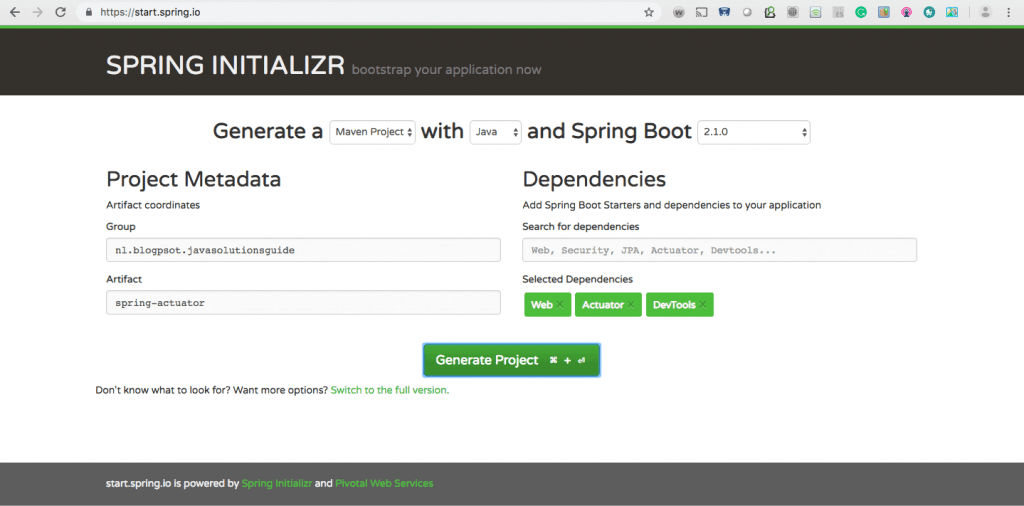This screenshot has height=506, width=1024.
Task: Click the Search for dependencies box
Action: 720,250
